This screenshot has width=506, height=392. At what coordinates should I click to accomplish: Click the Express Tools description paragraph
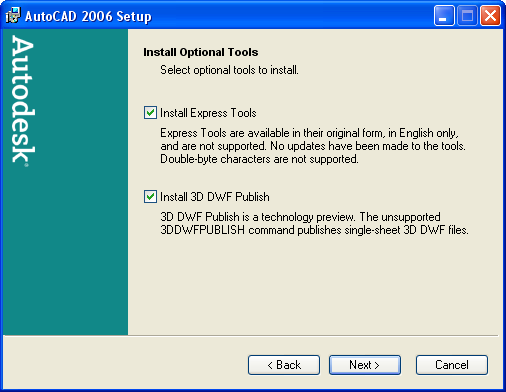pyautogui.click(x=313, y=146)
